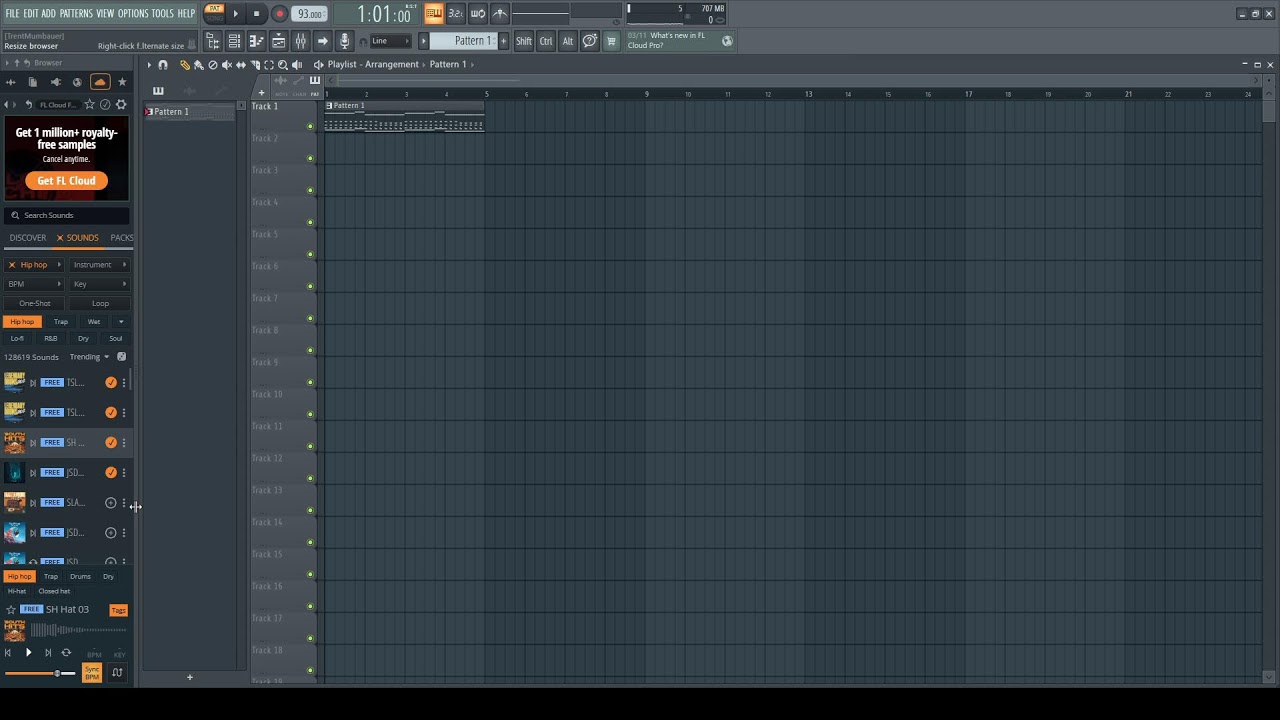The width and height of the screenshot is (1280, 720).
Task: Click the tempo value 93.000
Action: 310,14
